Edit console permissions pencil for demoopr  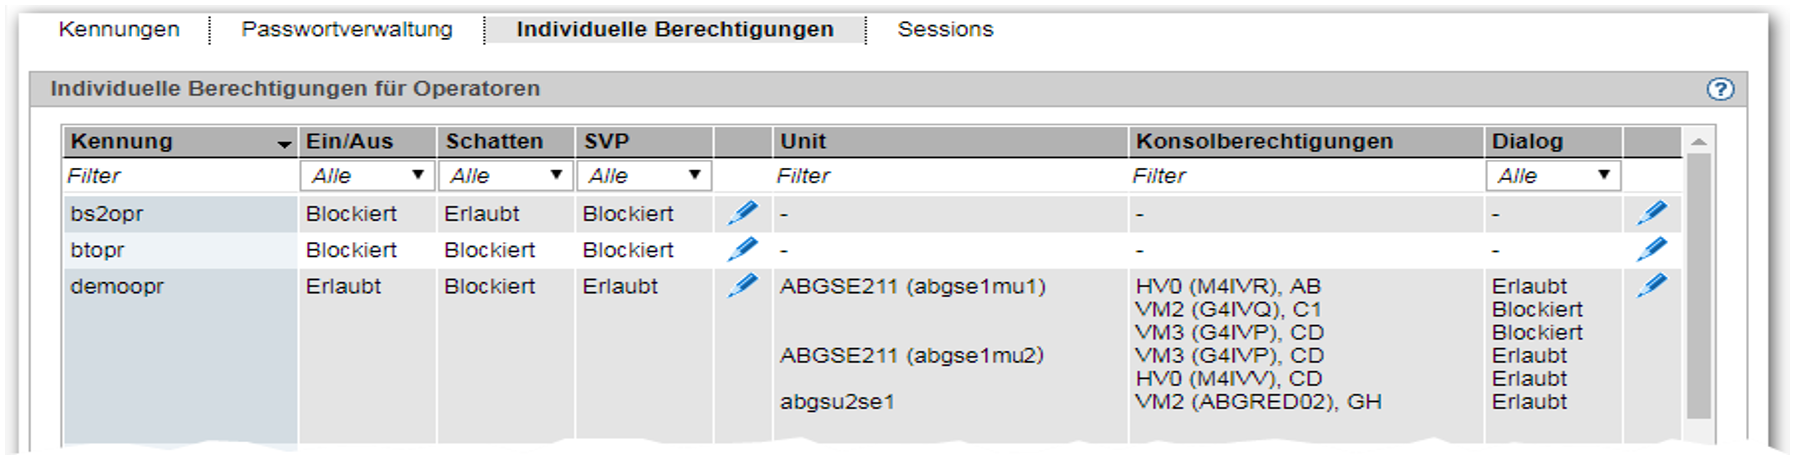1651,285
